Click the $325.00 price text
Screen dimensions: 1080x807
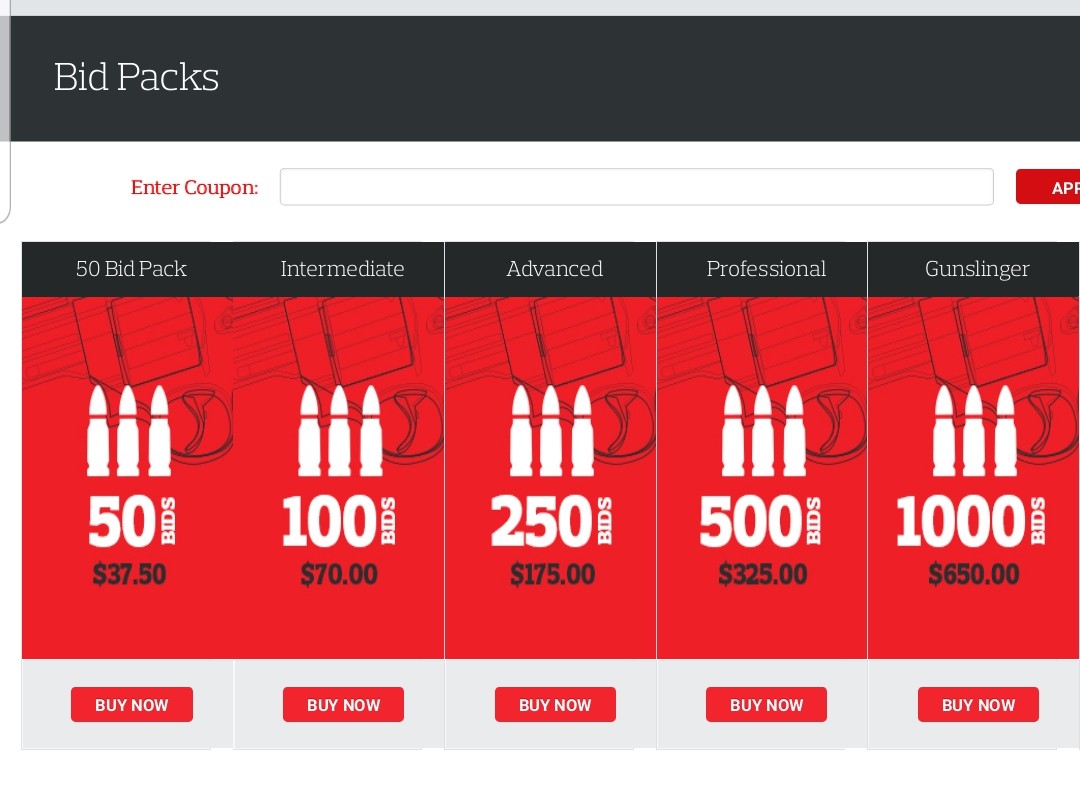coord(763,575)
